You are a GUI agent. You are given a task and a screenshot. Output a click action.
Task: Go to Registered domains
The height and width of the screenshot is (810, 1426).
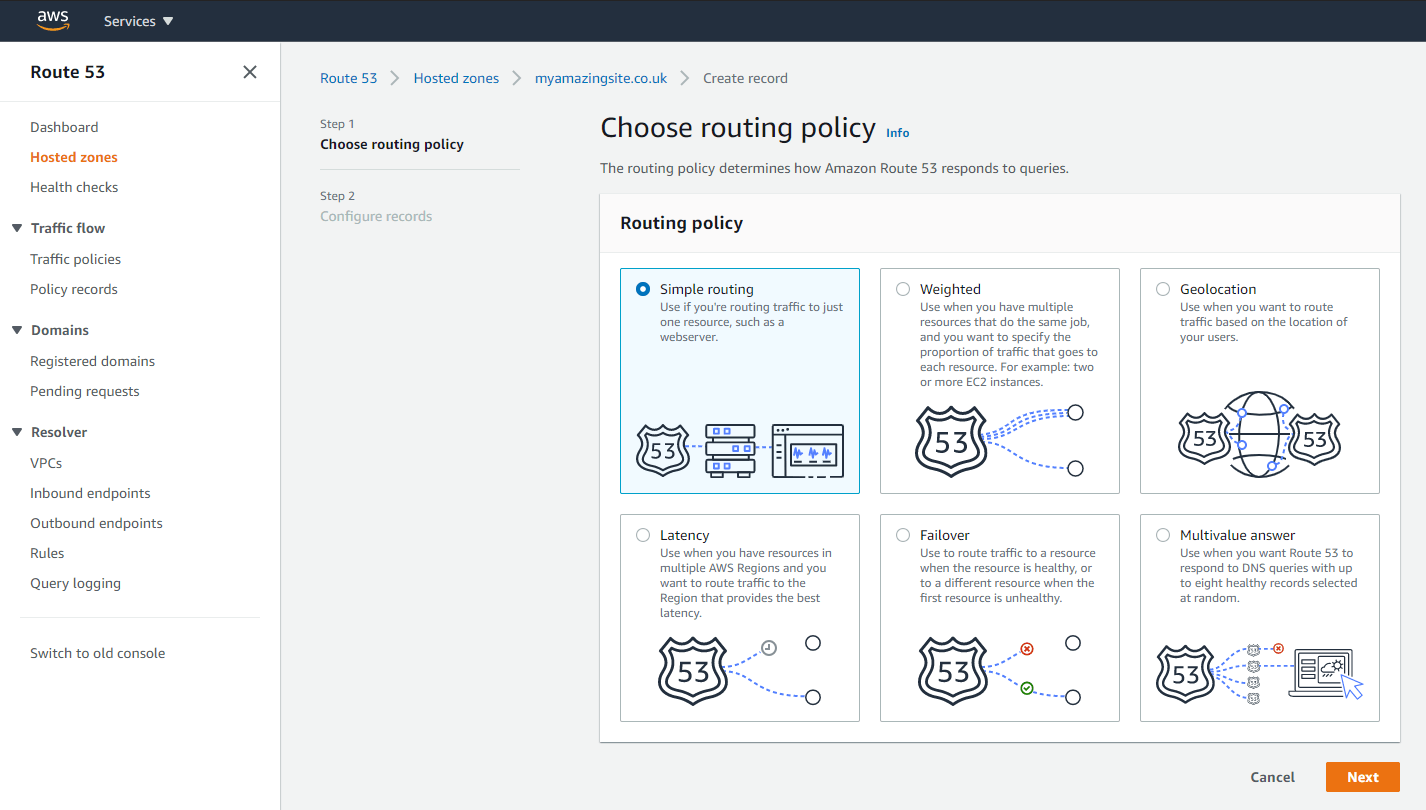point(93,361)
